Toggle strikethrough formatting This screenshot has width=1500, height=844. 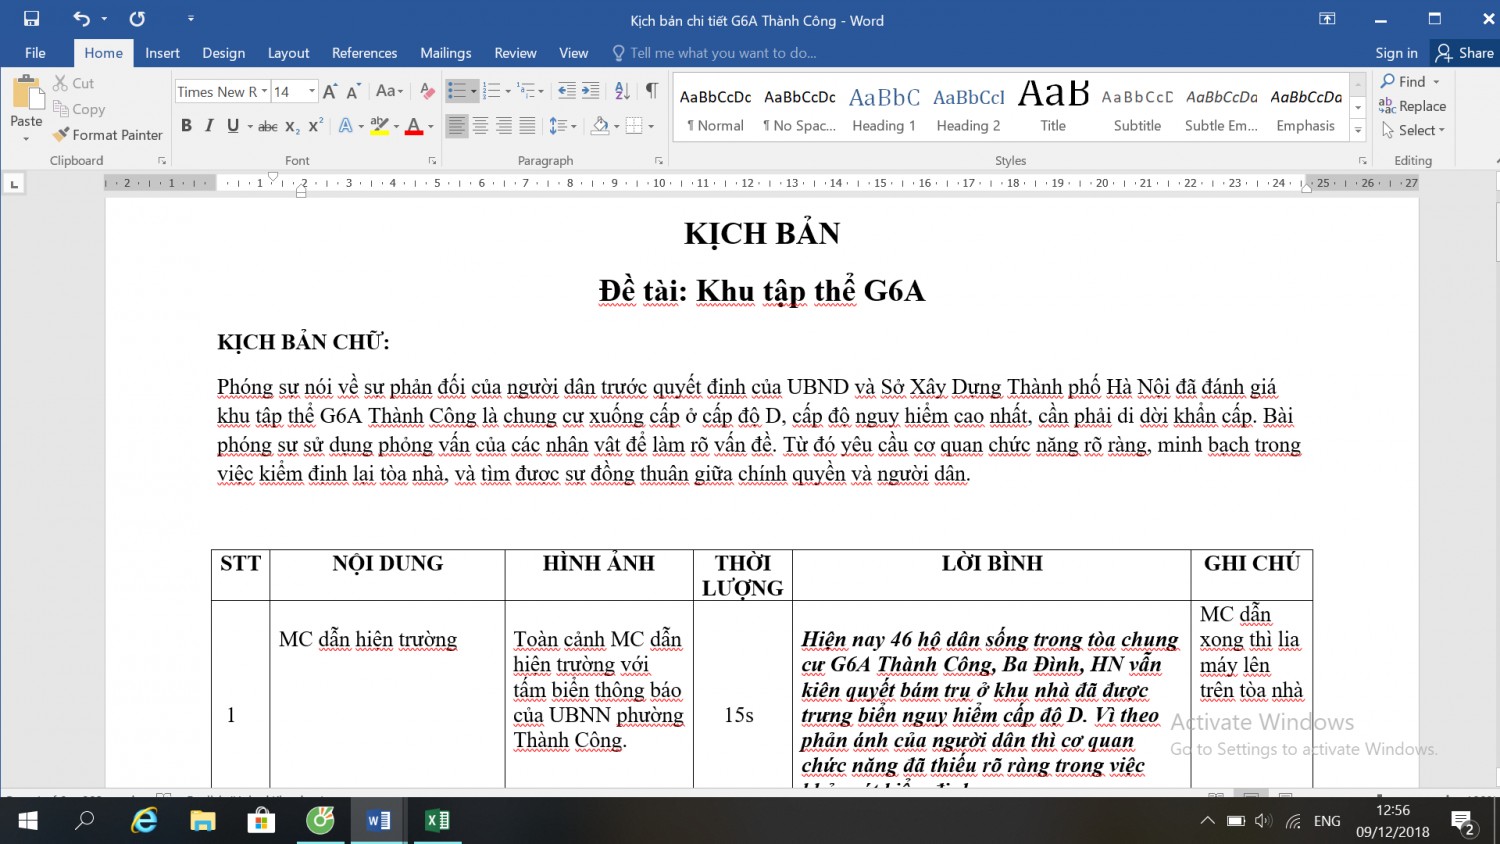[x=268, y=126]
